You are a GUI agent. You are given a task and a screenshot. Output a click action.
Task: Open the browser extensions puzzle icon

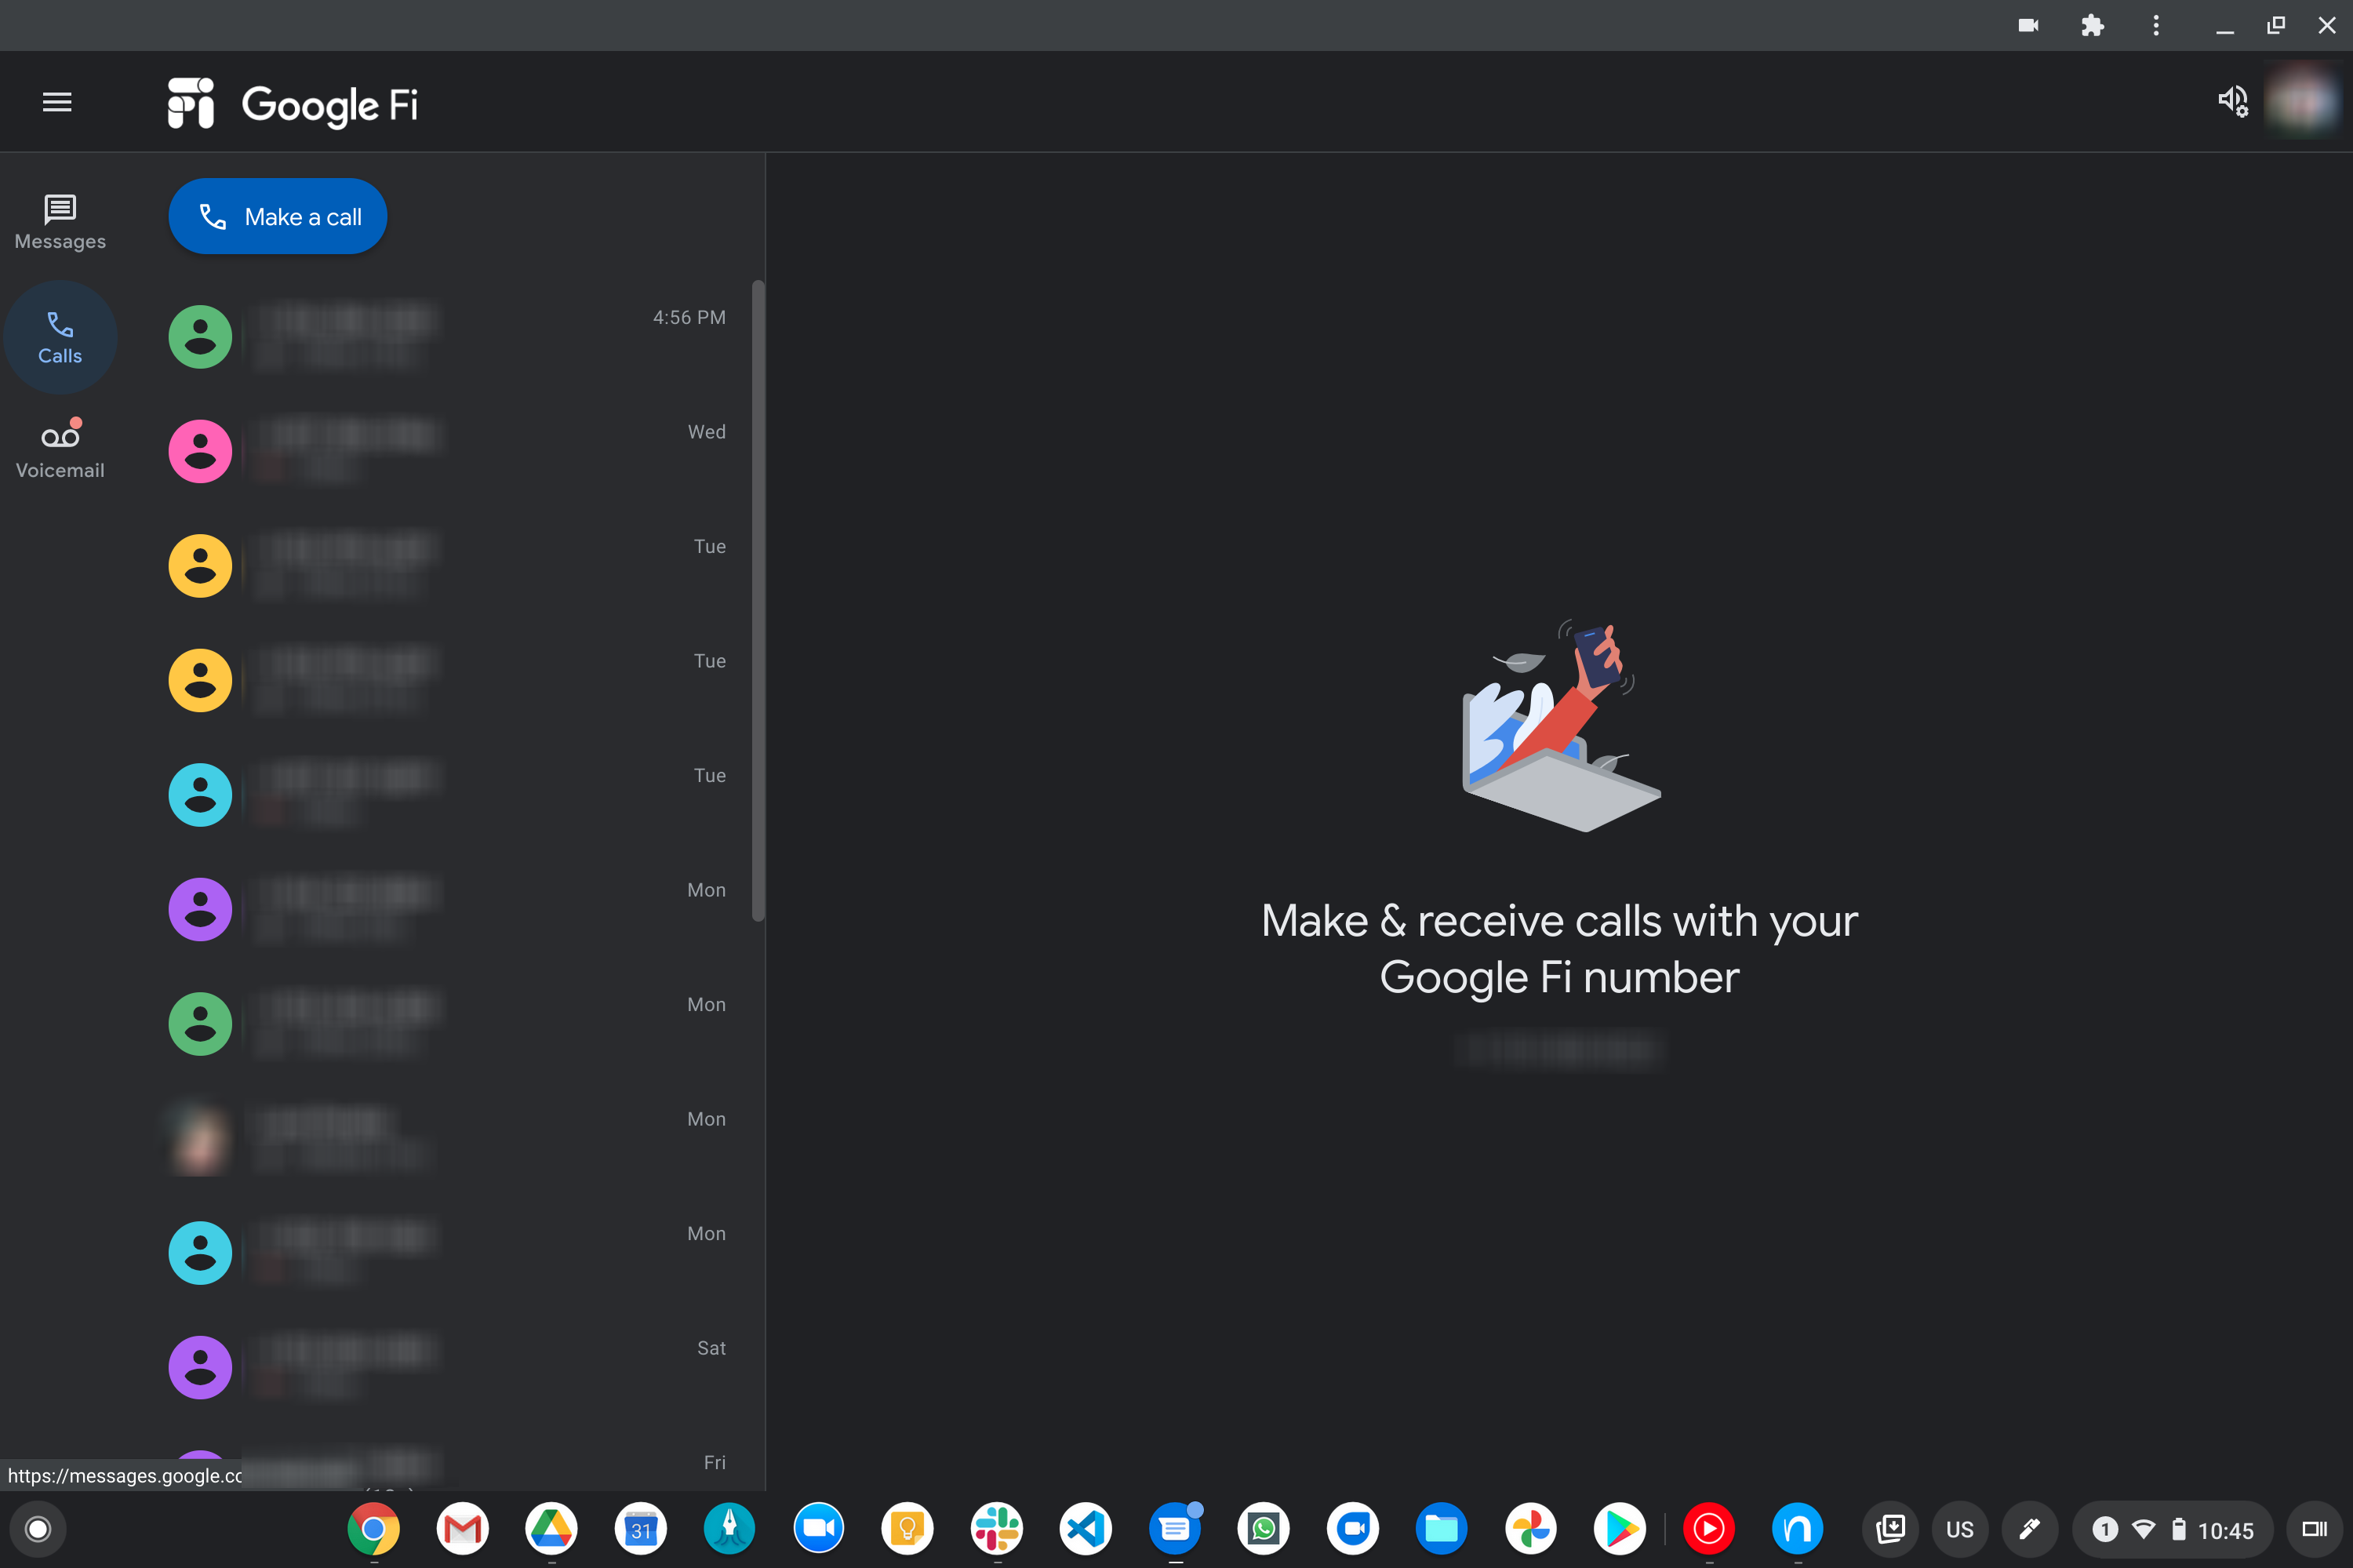pyautogui.click(x=2093, y=24)
